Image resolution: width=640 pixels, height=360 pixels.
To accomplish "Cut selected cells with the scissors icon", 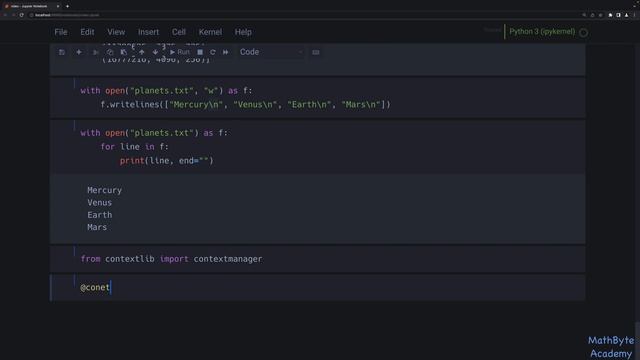I will (x=96, y=52).
